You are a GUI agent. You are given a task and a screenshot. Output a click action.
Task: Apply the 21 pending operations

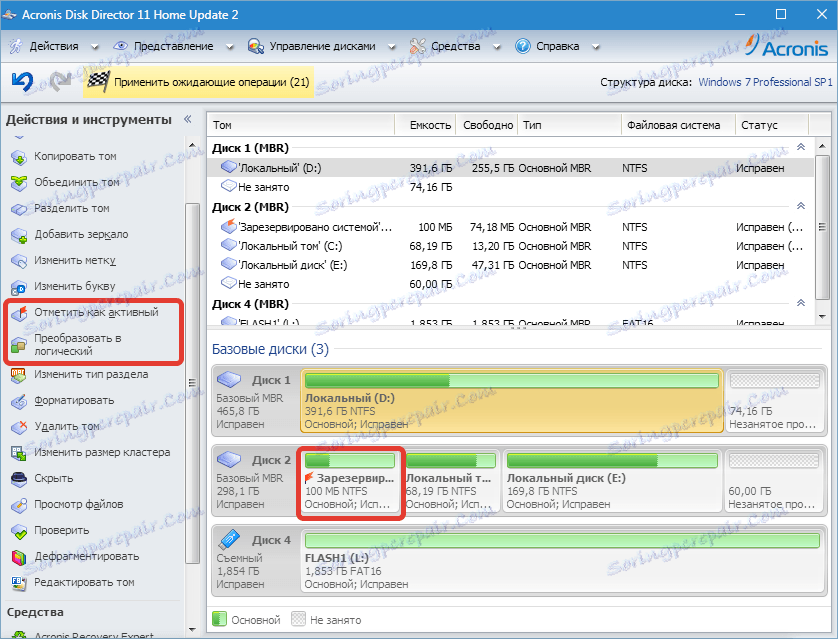[x=198, y=82]
